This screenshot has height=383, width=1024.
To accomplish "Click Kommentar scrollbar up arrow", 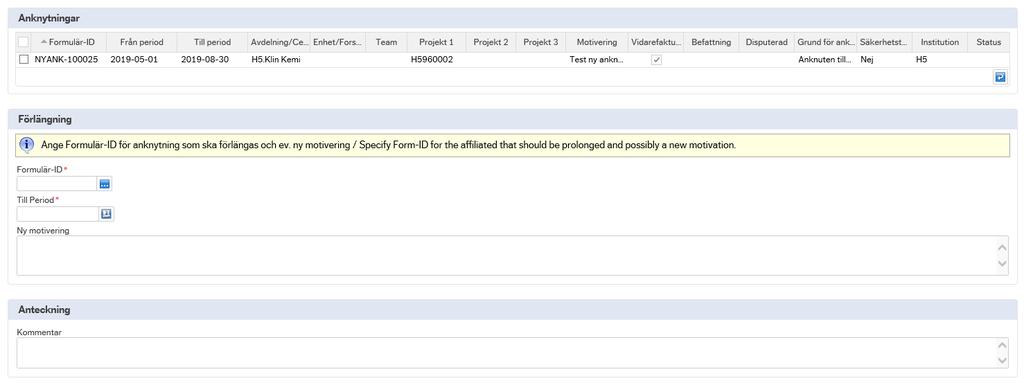I will pos(1003,345).
